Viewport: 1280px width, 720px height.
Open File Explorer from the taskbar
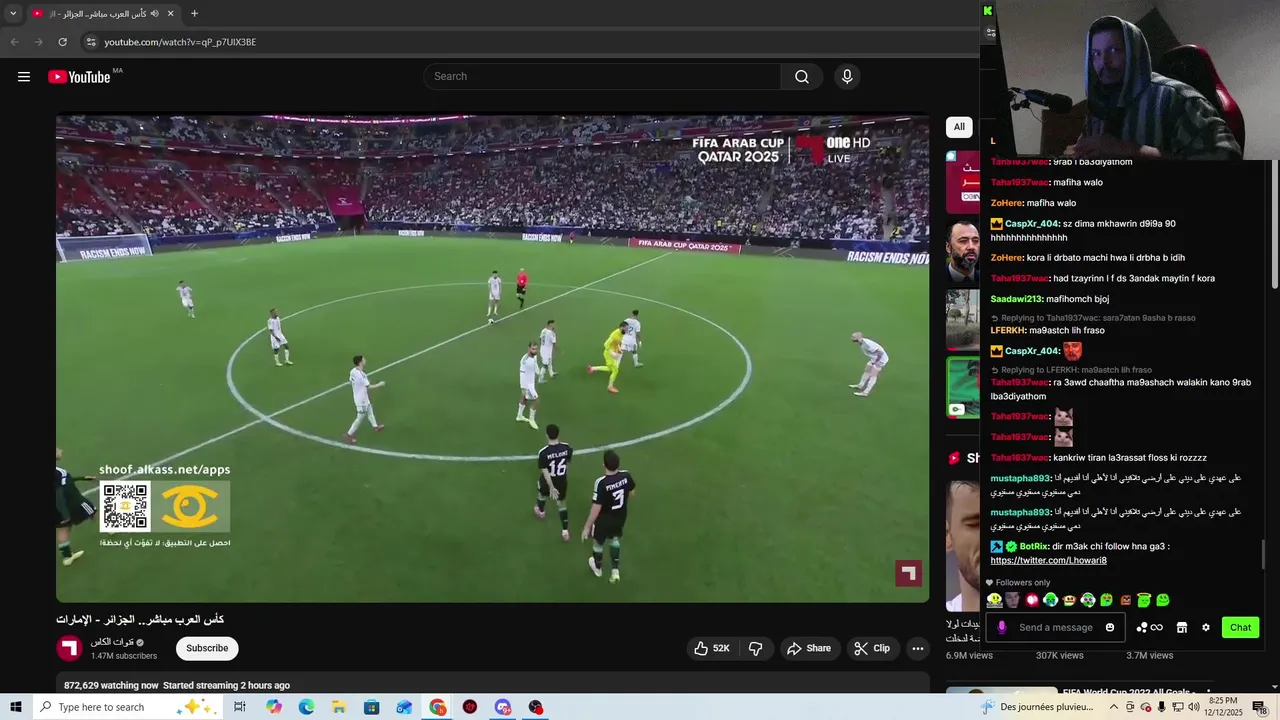click(x=339, y=707)
